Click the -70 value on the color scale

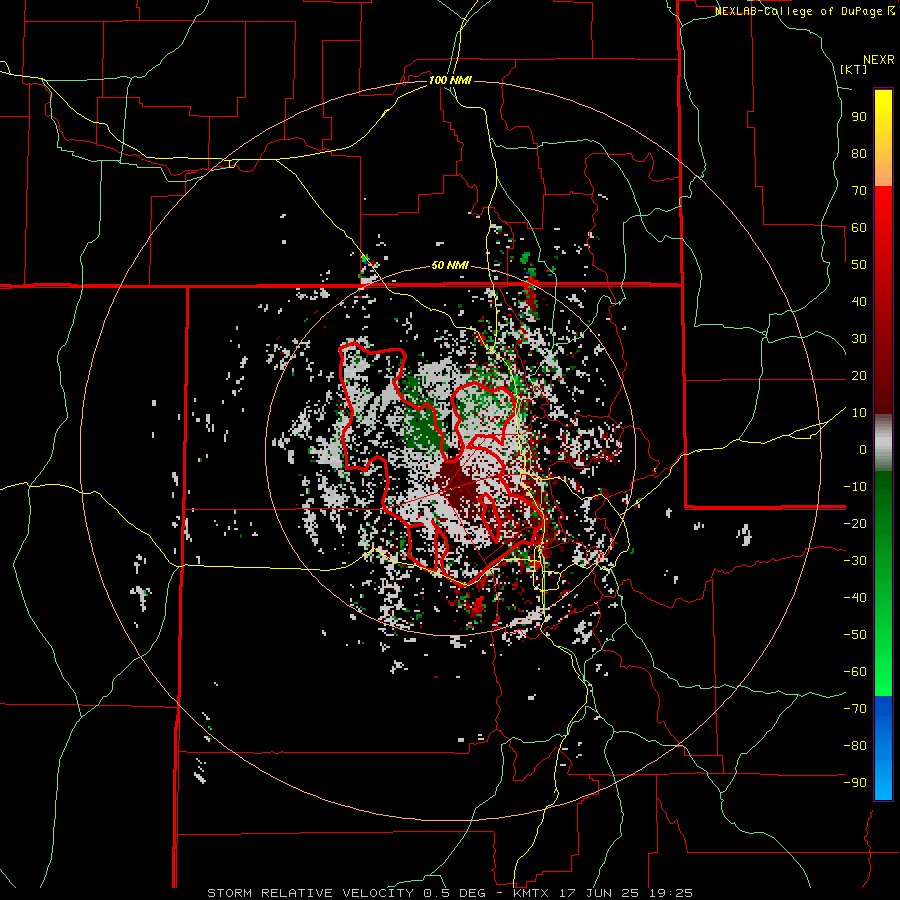(855, 709)
